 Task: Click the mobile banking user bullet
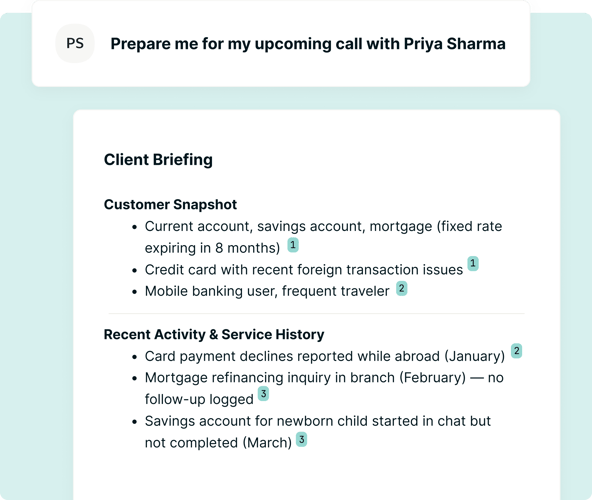point(267,291)
